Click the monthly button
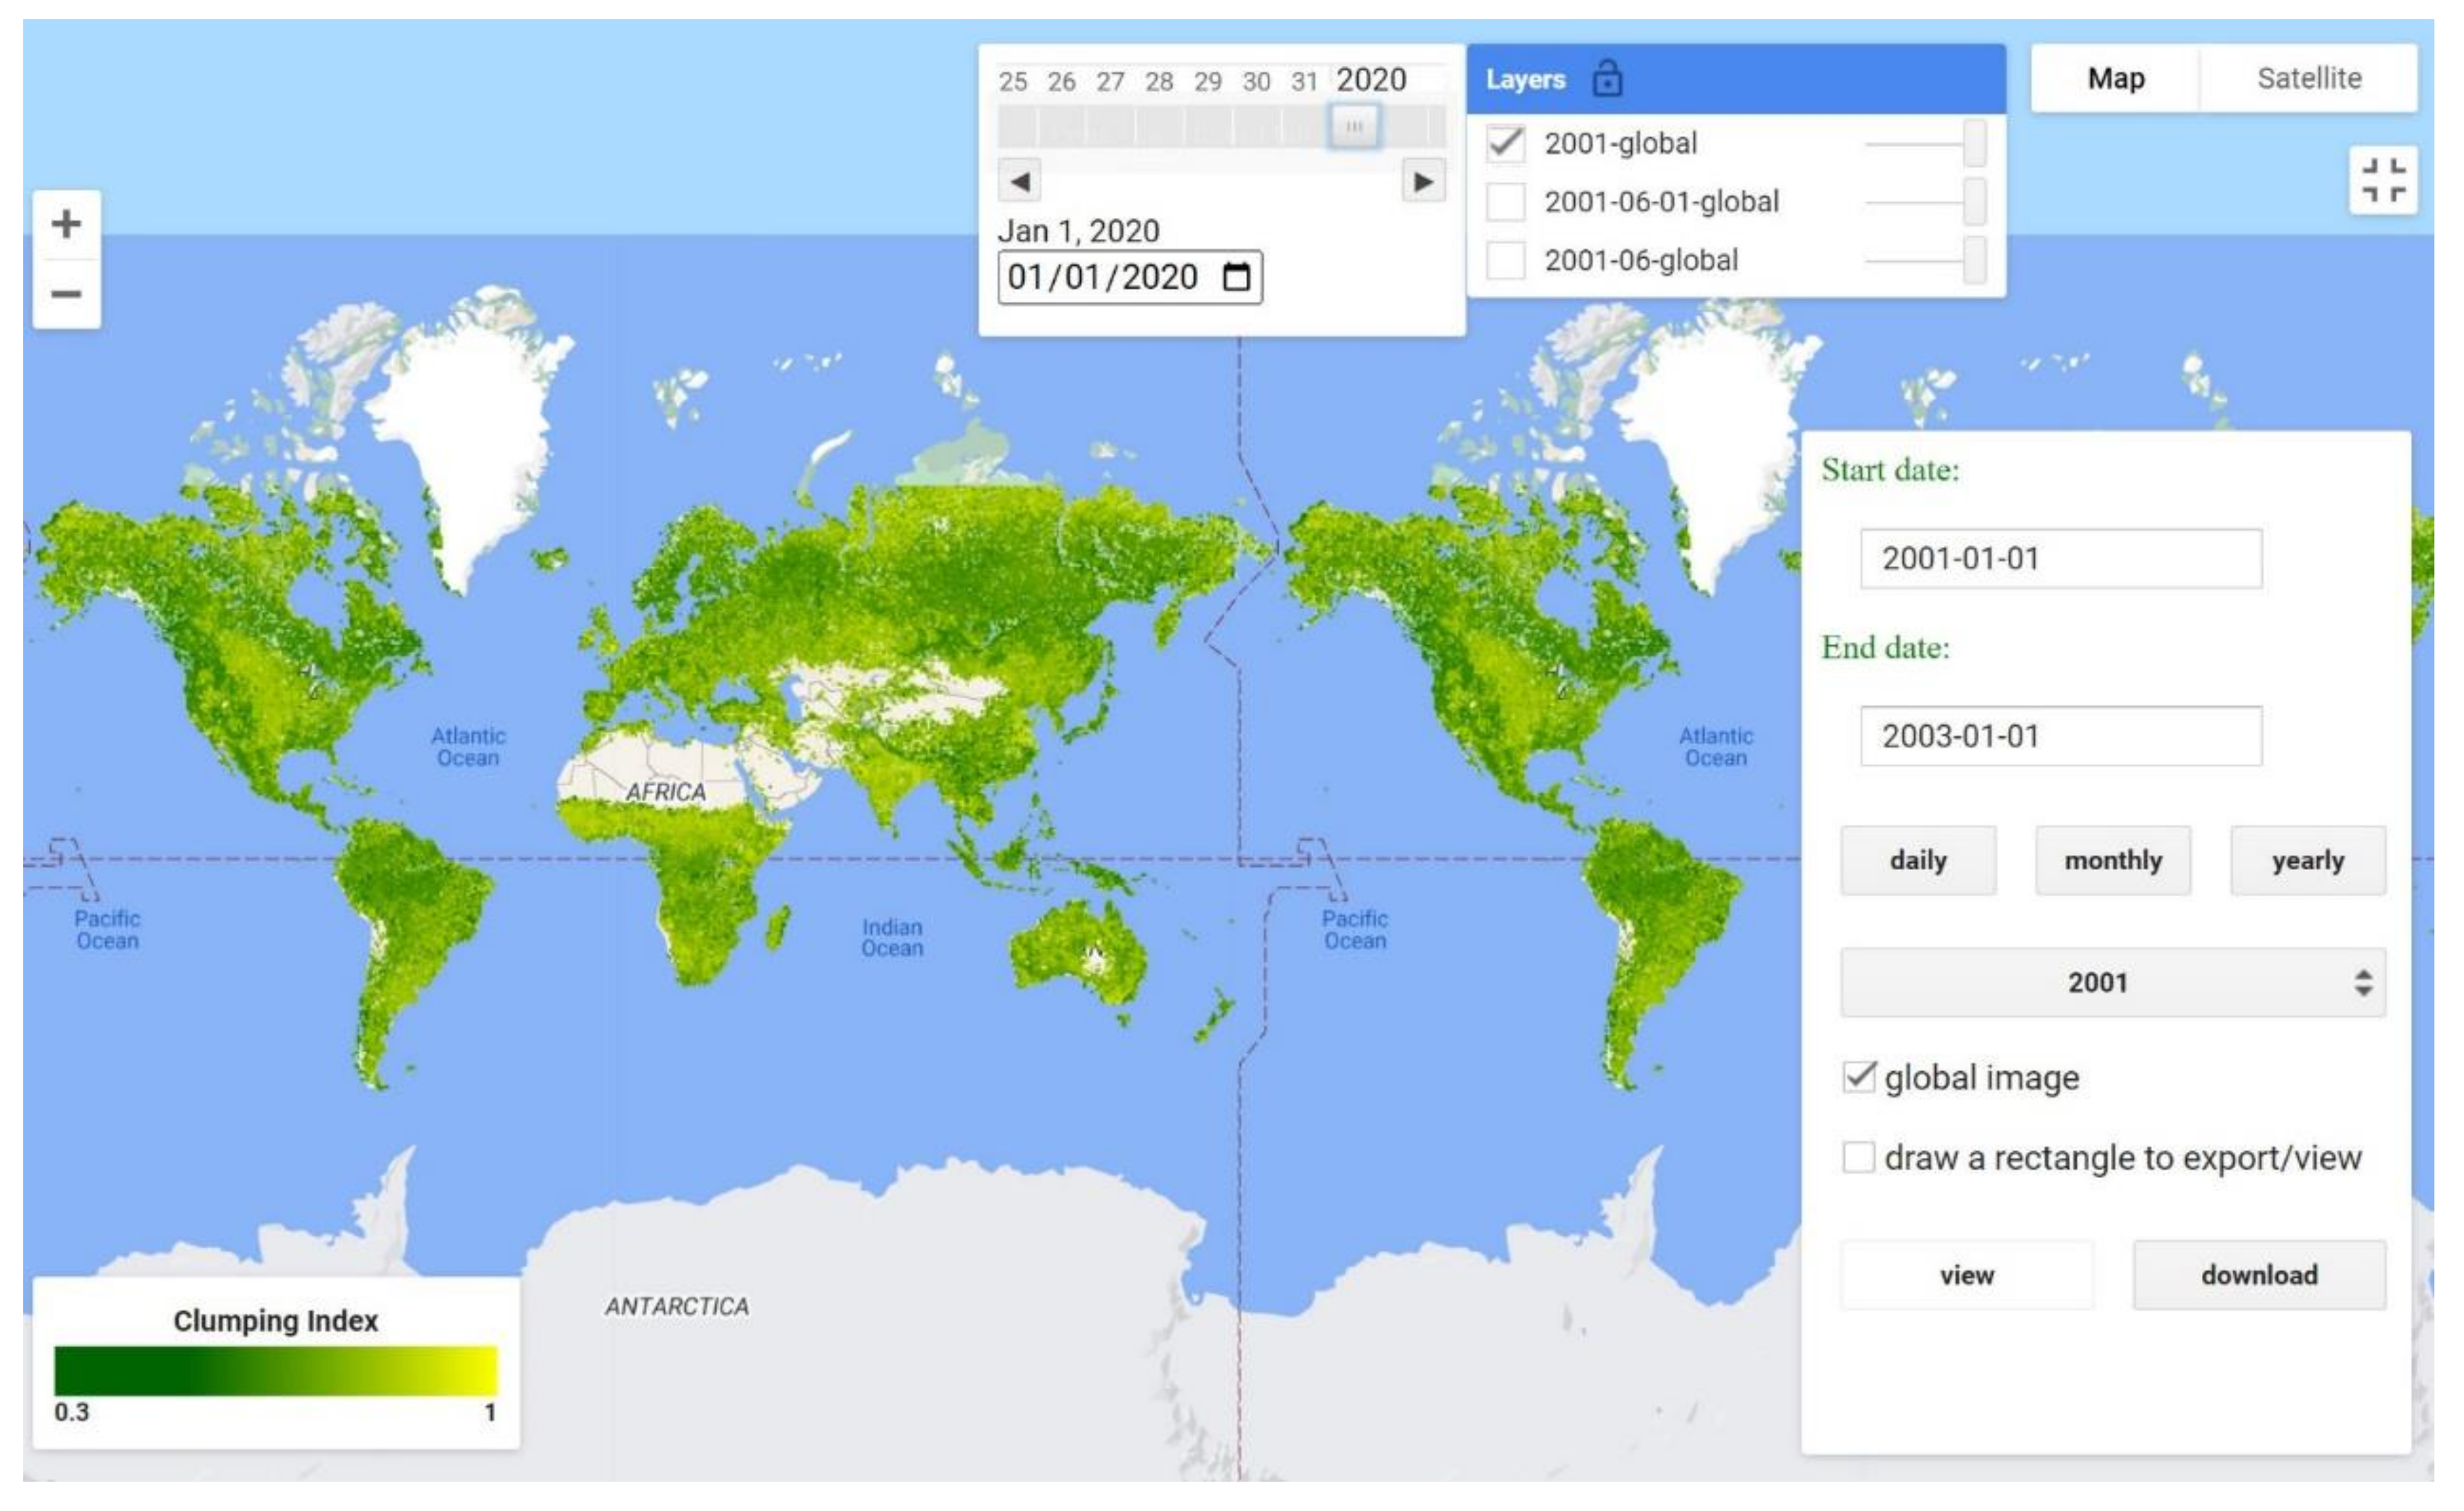 [2113, 860]
